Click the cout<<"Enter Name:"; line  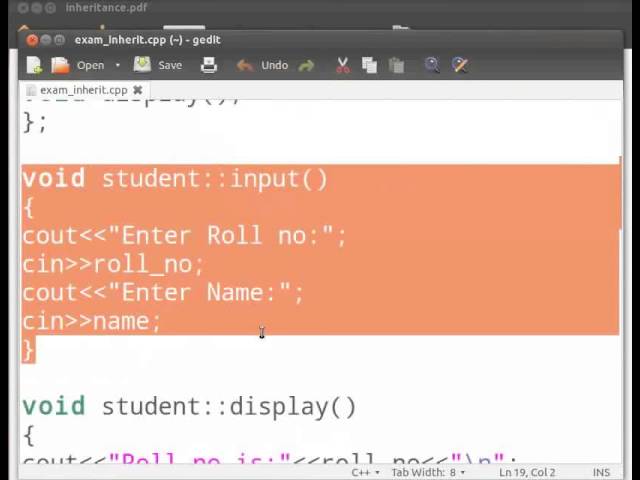click(163, 293)
